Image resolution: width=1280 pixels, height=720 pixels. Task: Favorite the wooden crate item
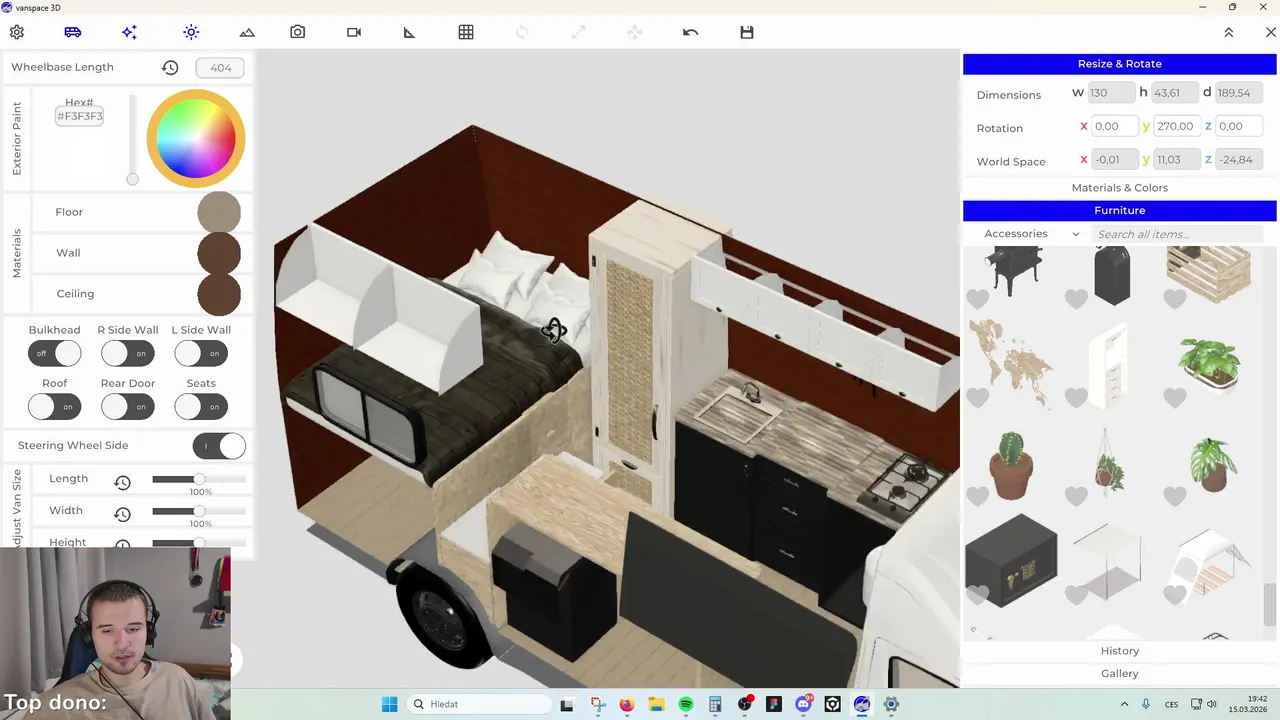click(x=1175, y=299)
